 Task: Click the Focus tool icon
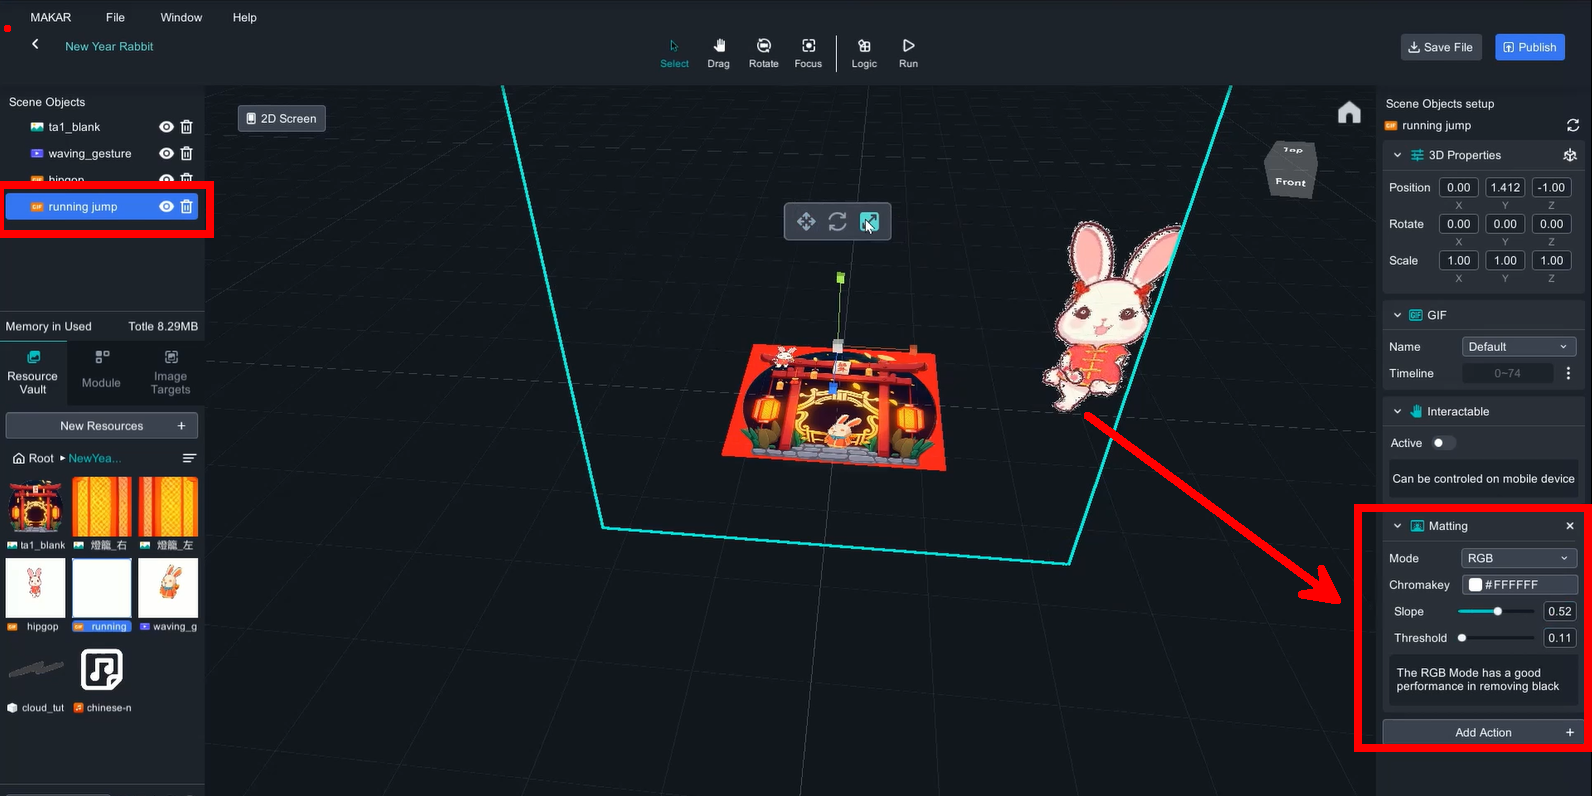point(808,53)
